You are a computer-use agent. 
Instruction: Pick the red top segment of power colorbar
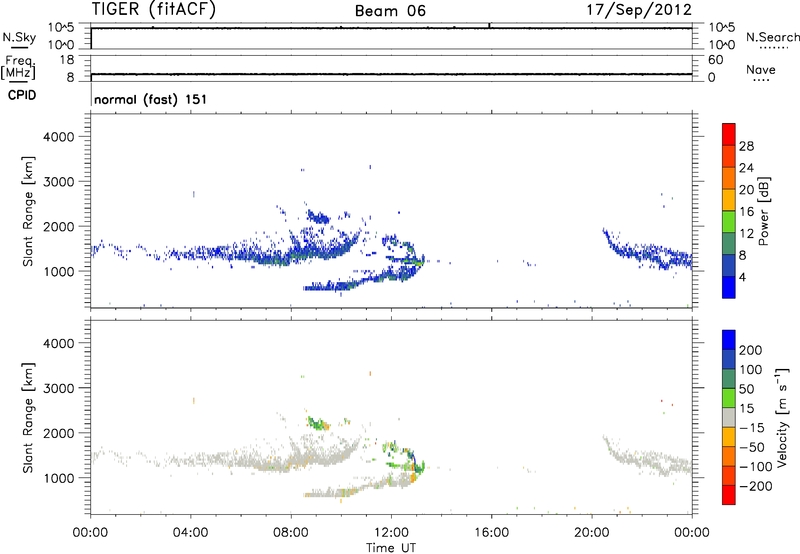(729, 134)
